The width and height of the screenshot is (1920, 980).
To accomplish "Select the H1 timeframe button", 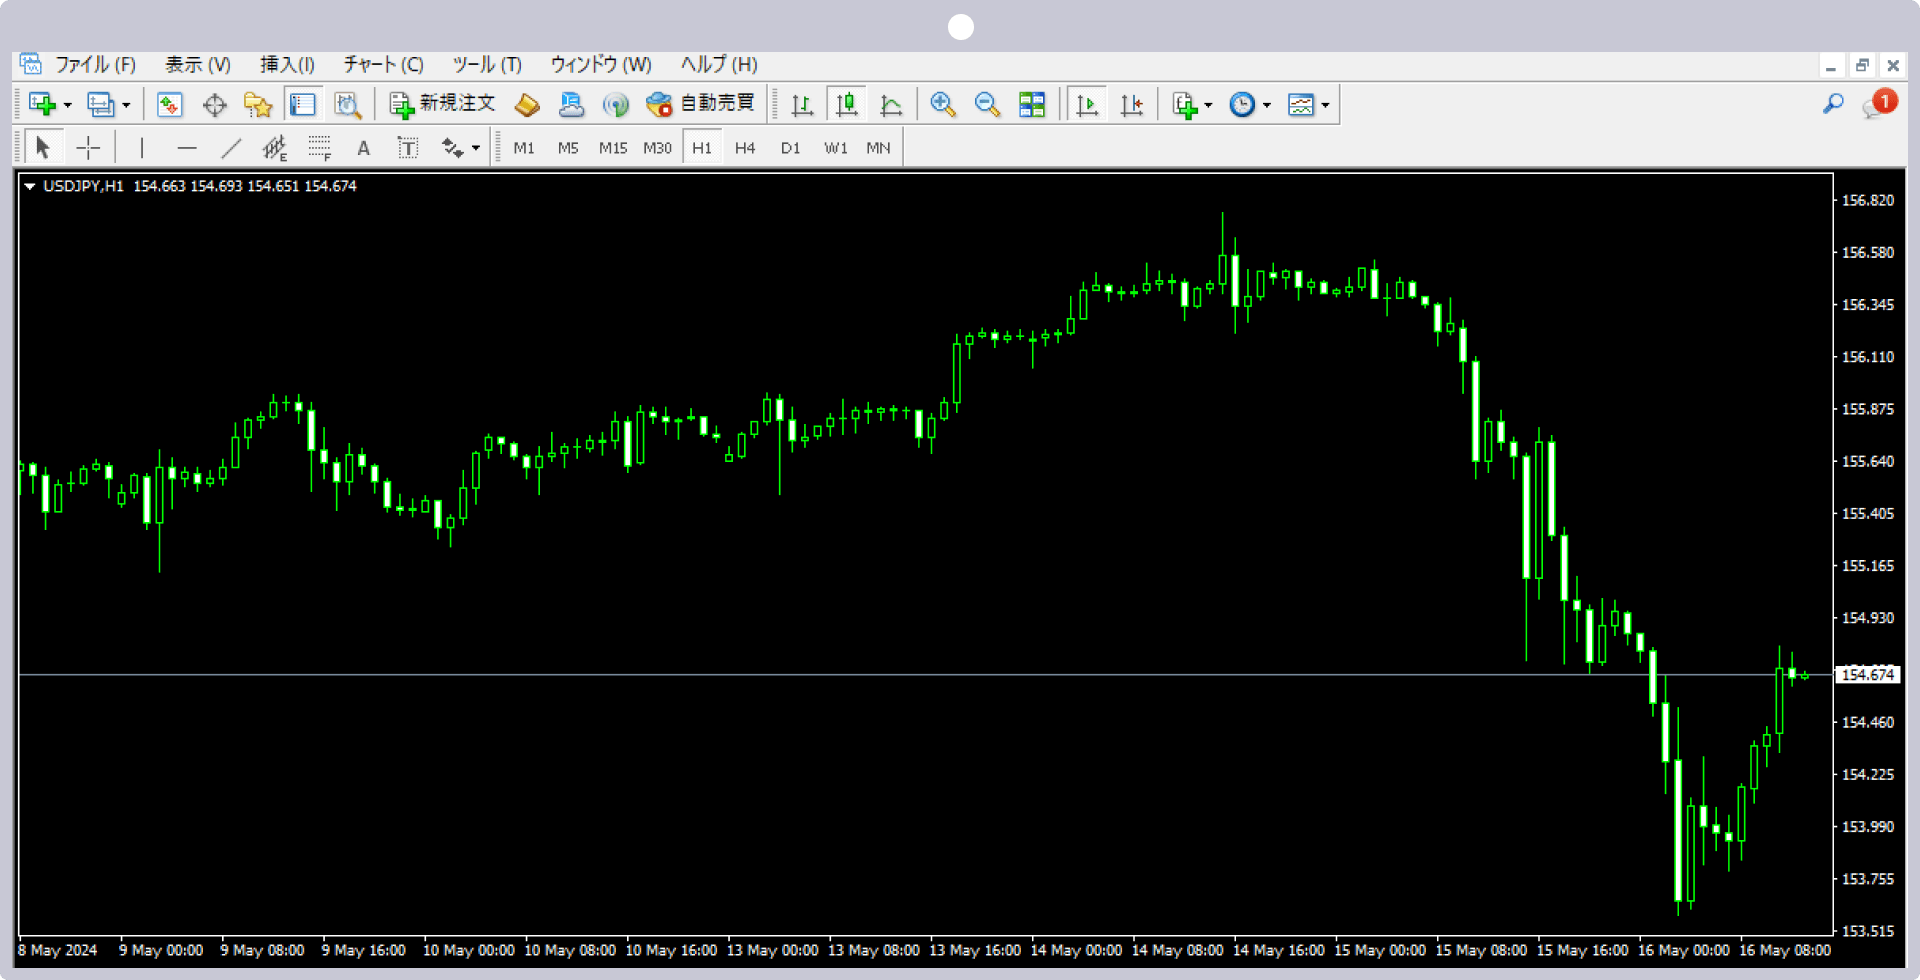I will (x=702, y=148).
